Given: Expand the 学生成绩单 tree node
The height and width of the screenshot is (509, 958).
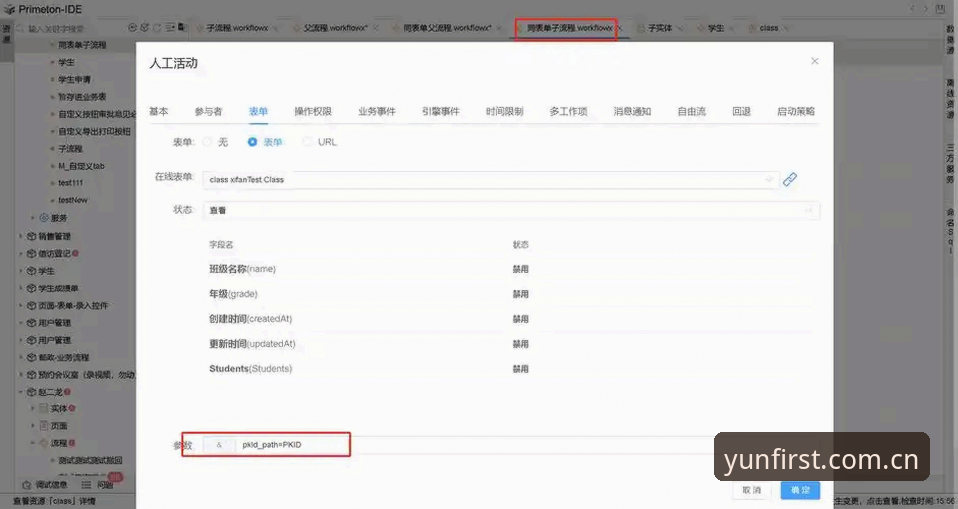Looking at the screenshot, I should tap(21, 288).
